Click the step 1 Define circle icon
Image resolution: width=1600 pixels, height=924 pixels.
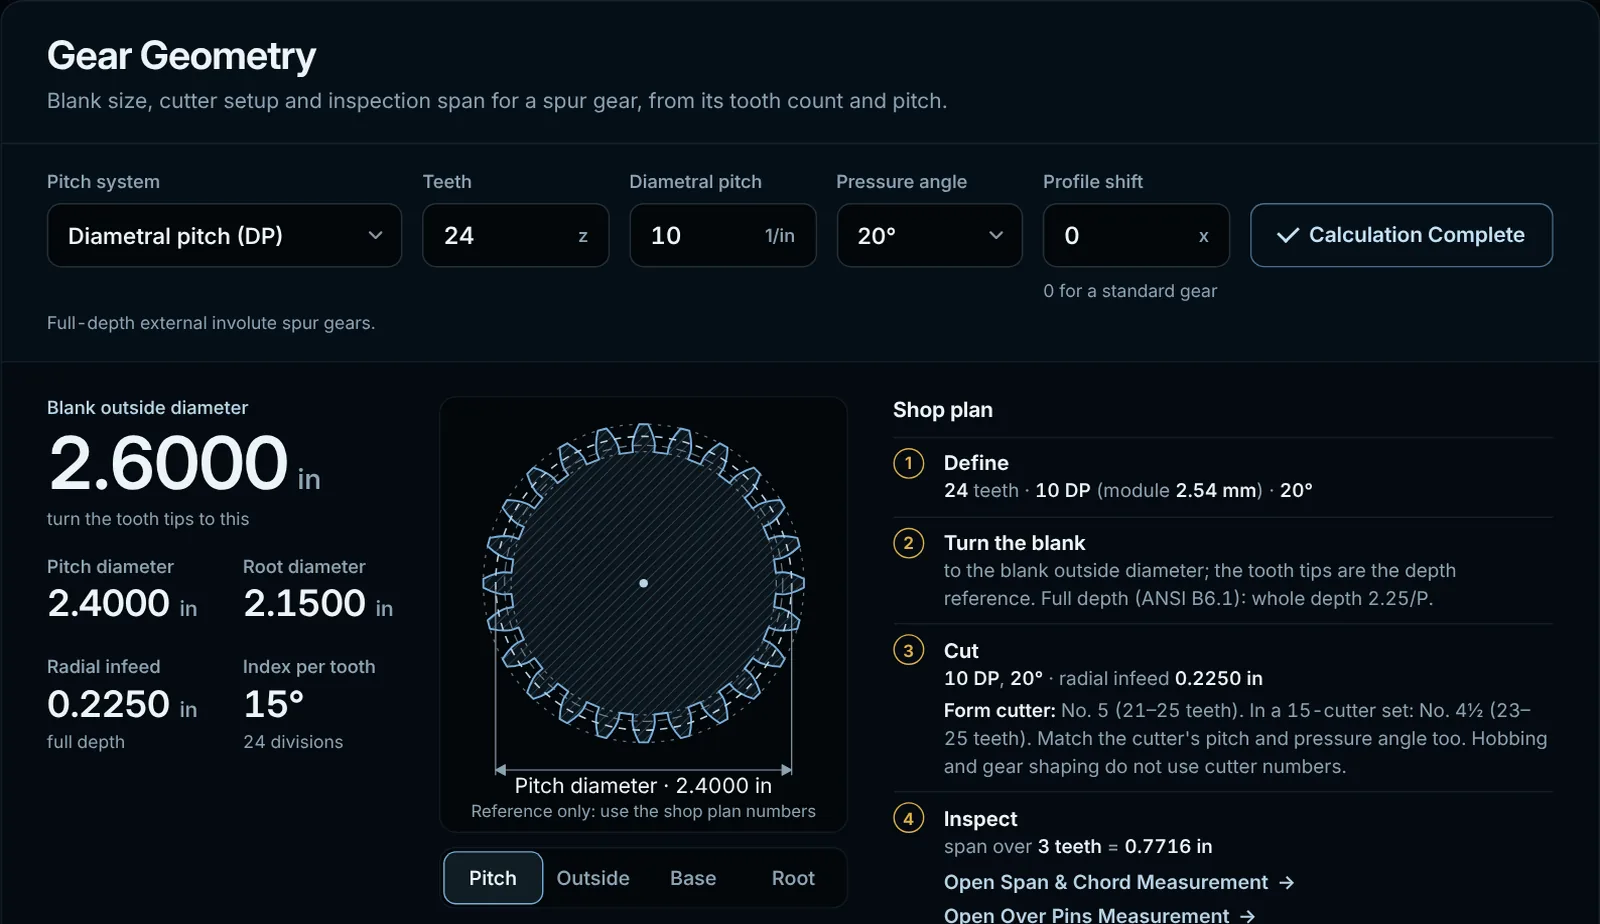(x=908, y=464)
